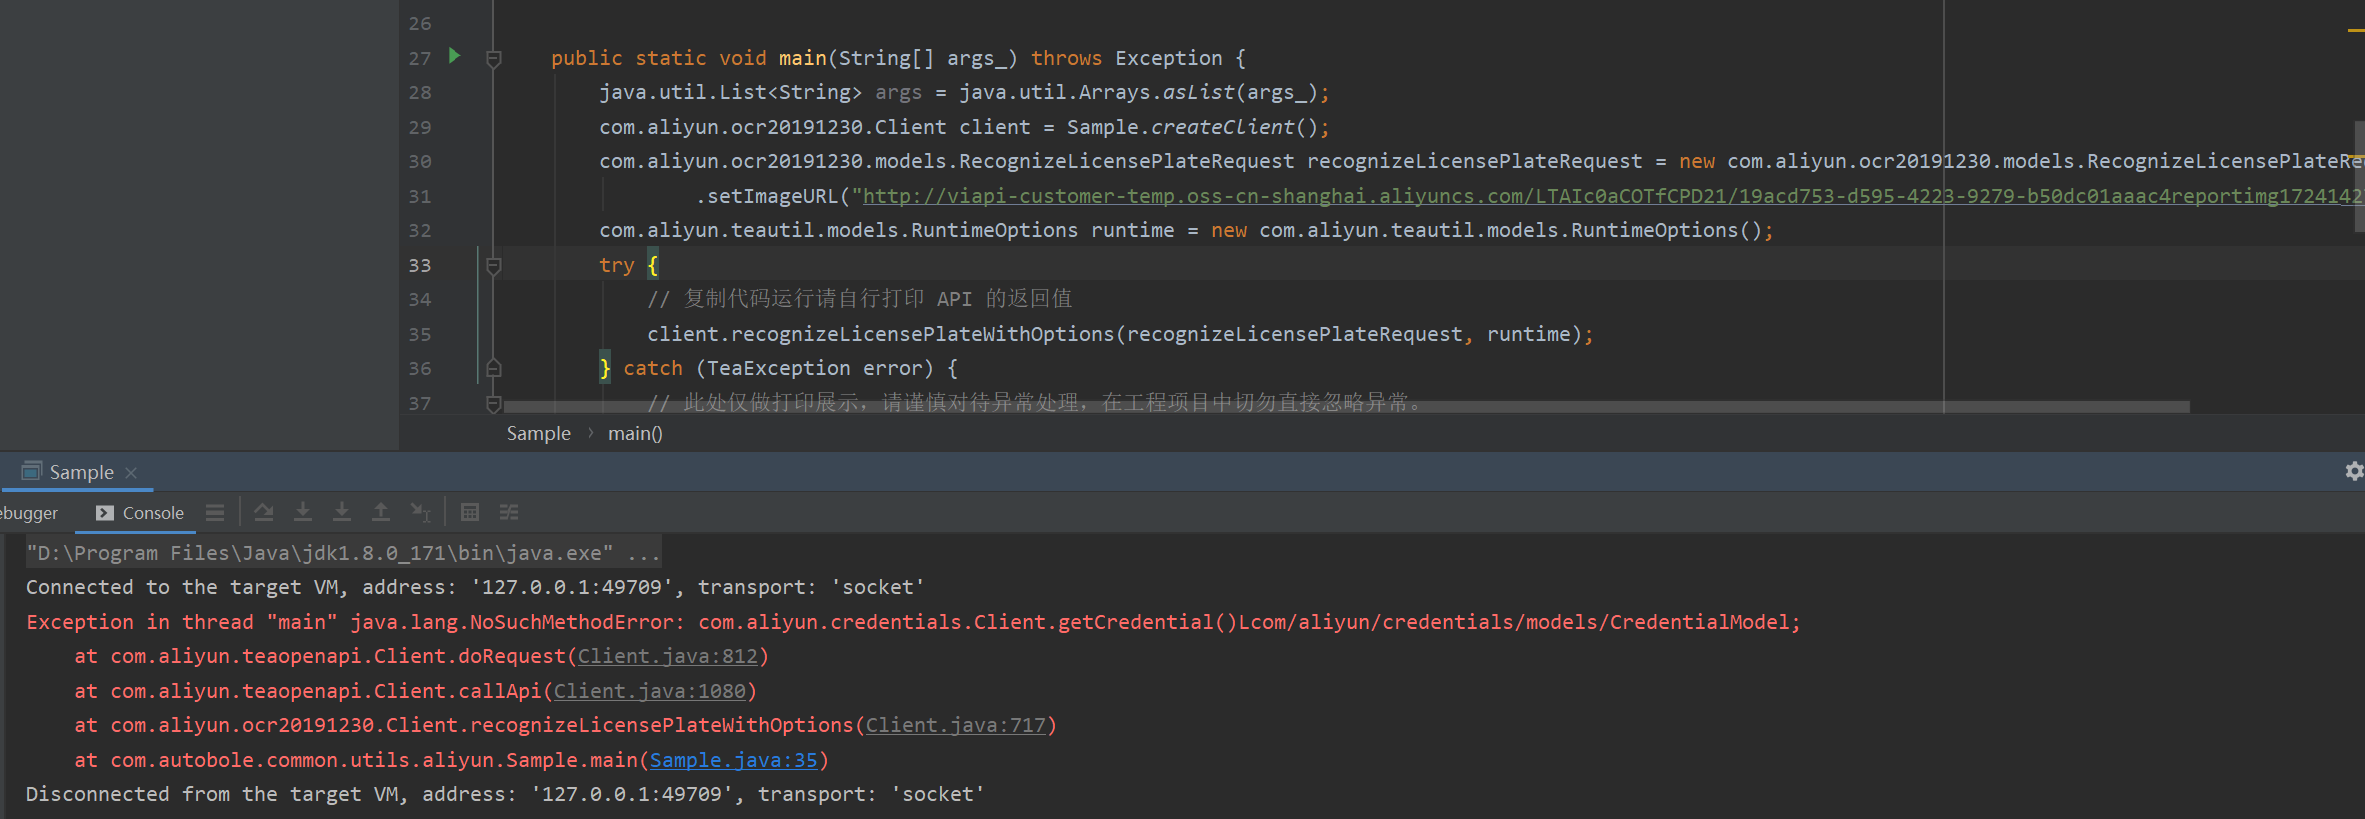This screenshot has width=2365, height=819.
Task: Open debug tool window settings gear
Action: coord(2354,471)
